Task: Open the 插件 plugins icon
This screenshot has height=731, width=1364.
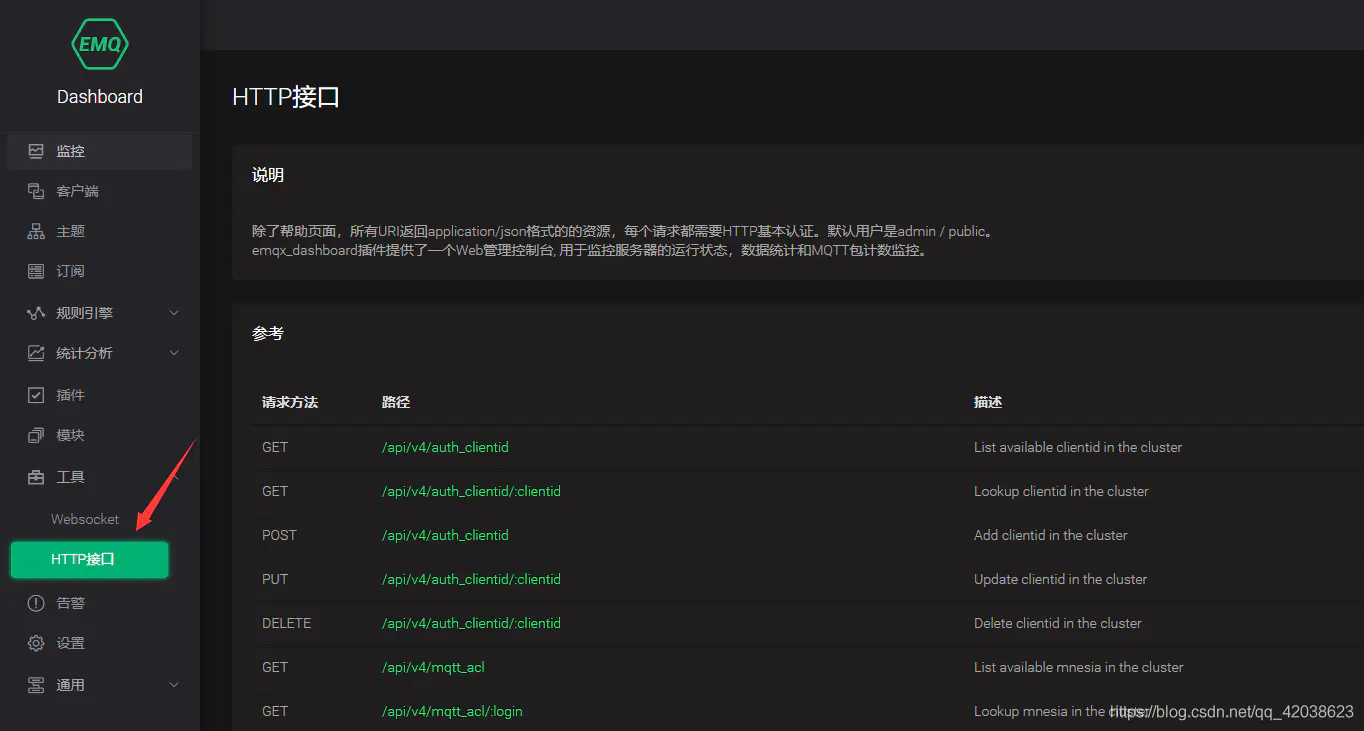Action: click(36, 395)
